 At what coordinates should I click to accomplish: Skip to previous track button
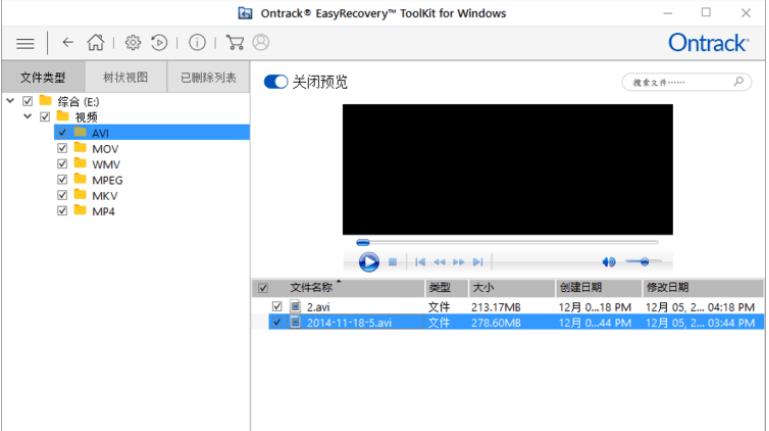[420, 262]
